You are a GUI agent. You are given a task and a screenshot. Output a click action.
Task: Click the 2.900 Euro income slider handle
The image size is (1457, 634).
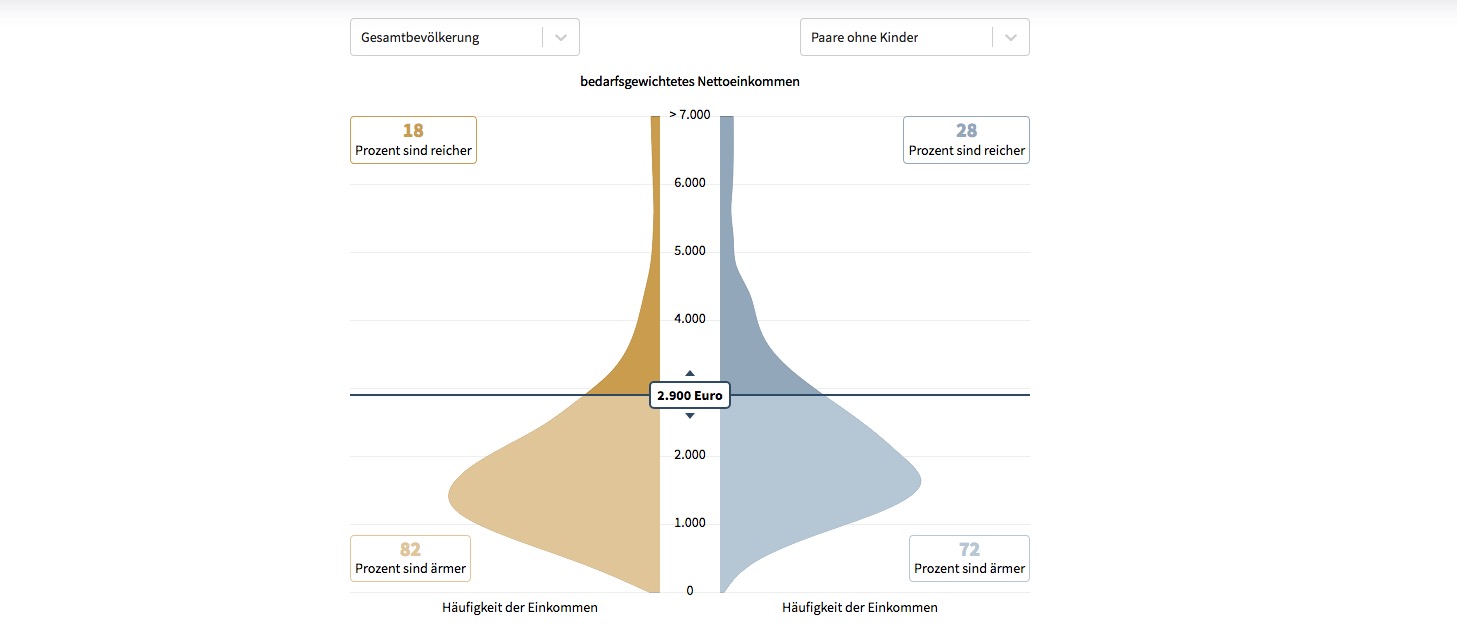[689, 395]
